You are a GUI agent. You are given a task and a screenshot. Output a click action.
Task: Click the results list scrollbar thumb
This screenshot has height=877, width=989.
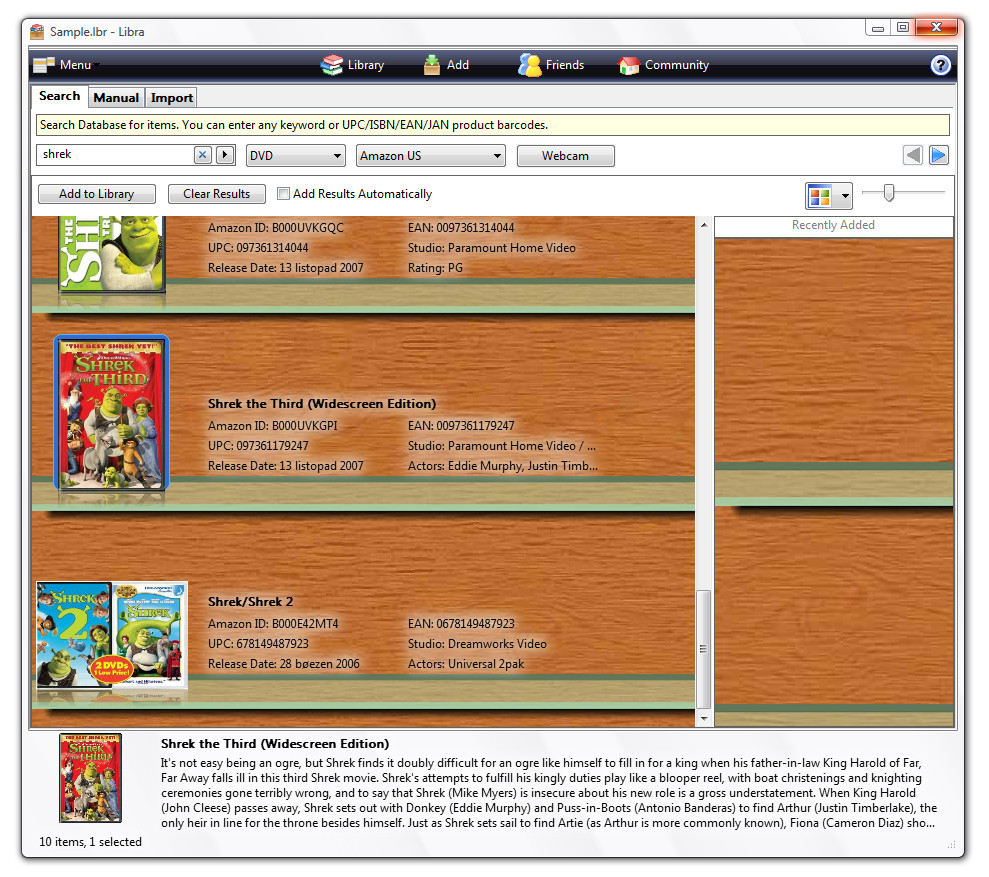(704, 649)
